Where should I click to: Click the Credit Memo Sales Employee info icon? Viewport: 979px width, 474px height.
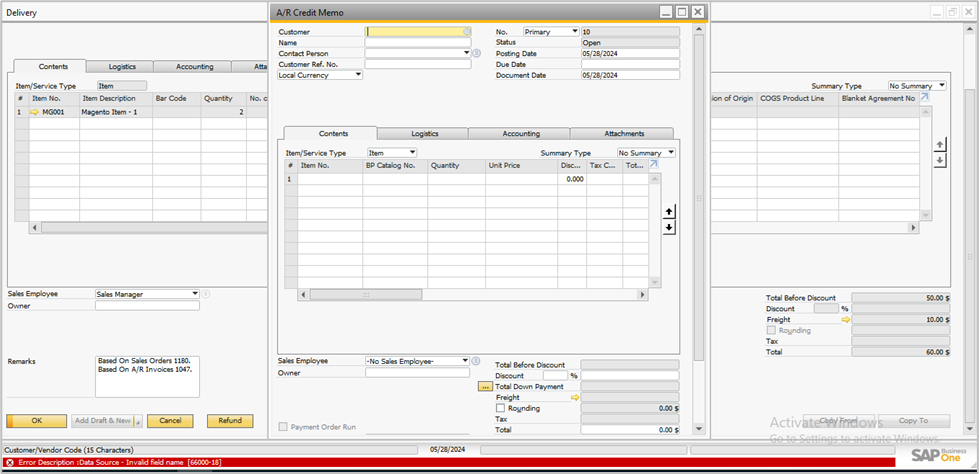pyautogui.click(x=476, y=361)
